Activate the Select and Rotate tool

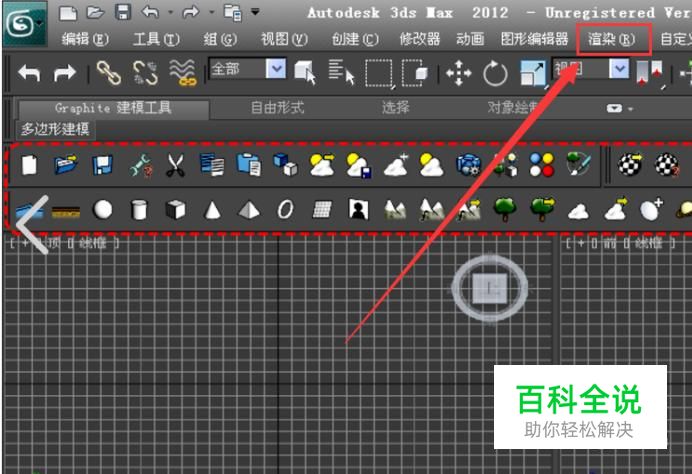coord(495,74)
